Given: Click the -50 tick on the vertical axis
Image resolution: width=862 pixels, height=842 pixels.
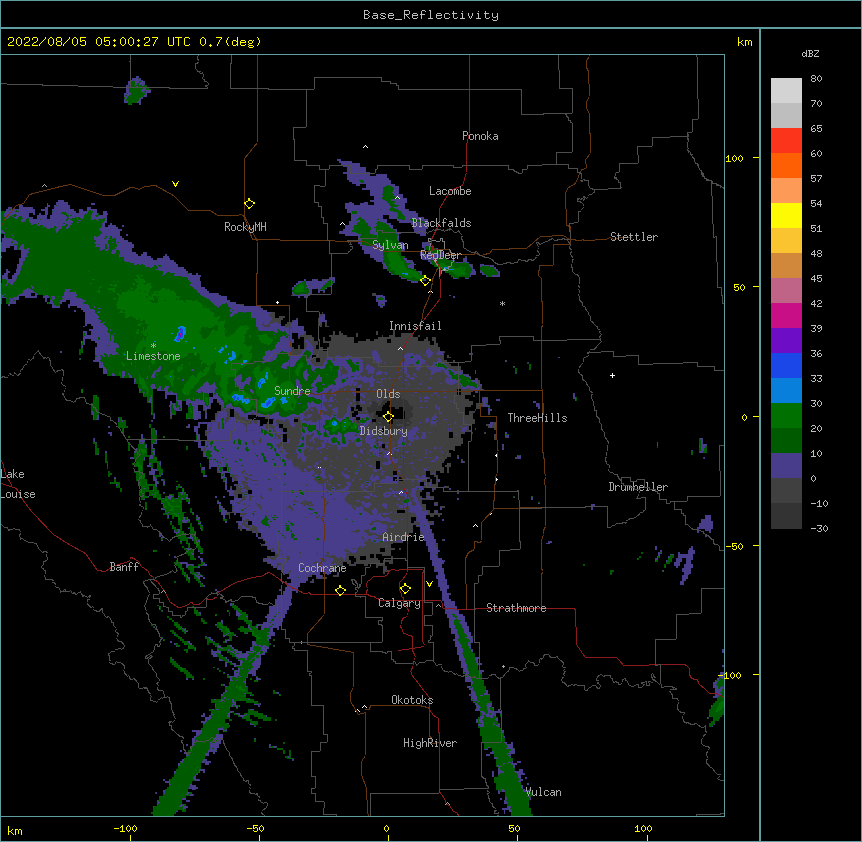Looking at the screenshot, I should (734, 546).
